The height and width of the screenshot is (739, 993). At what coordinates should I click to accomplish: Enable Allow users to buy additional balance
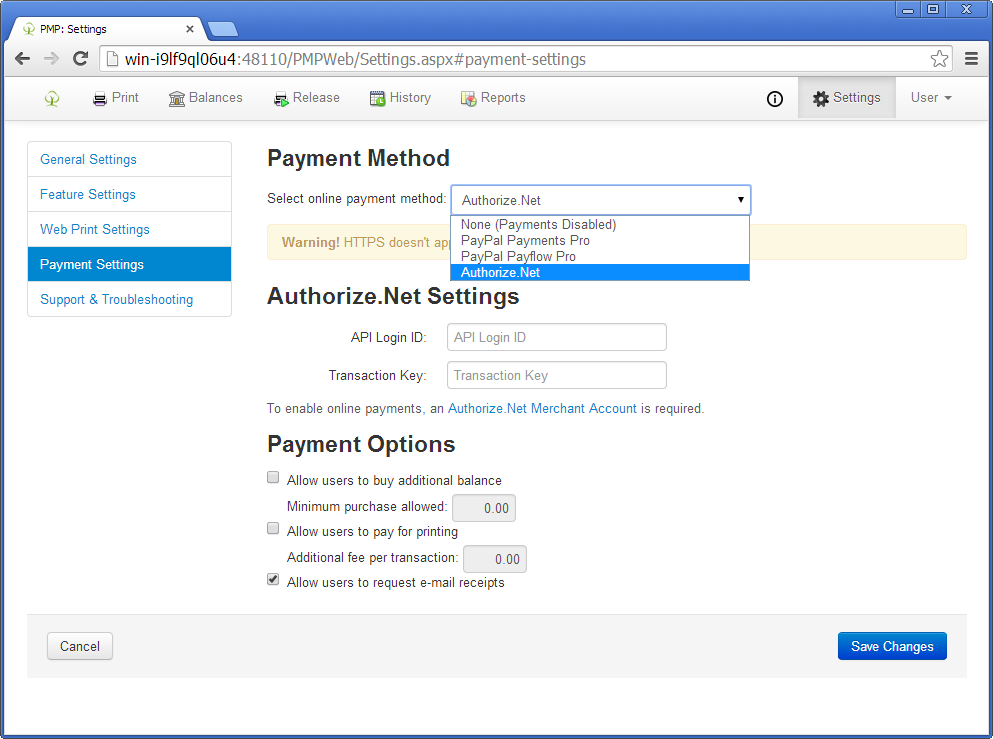click(273, 477)
